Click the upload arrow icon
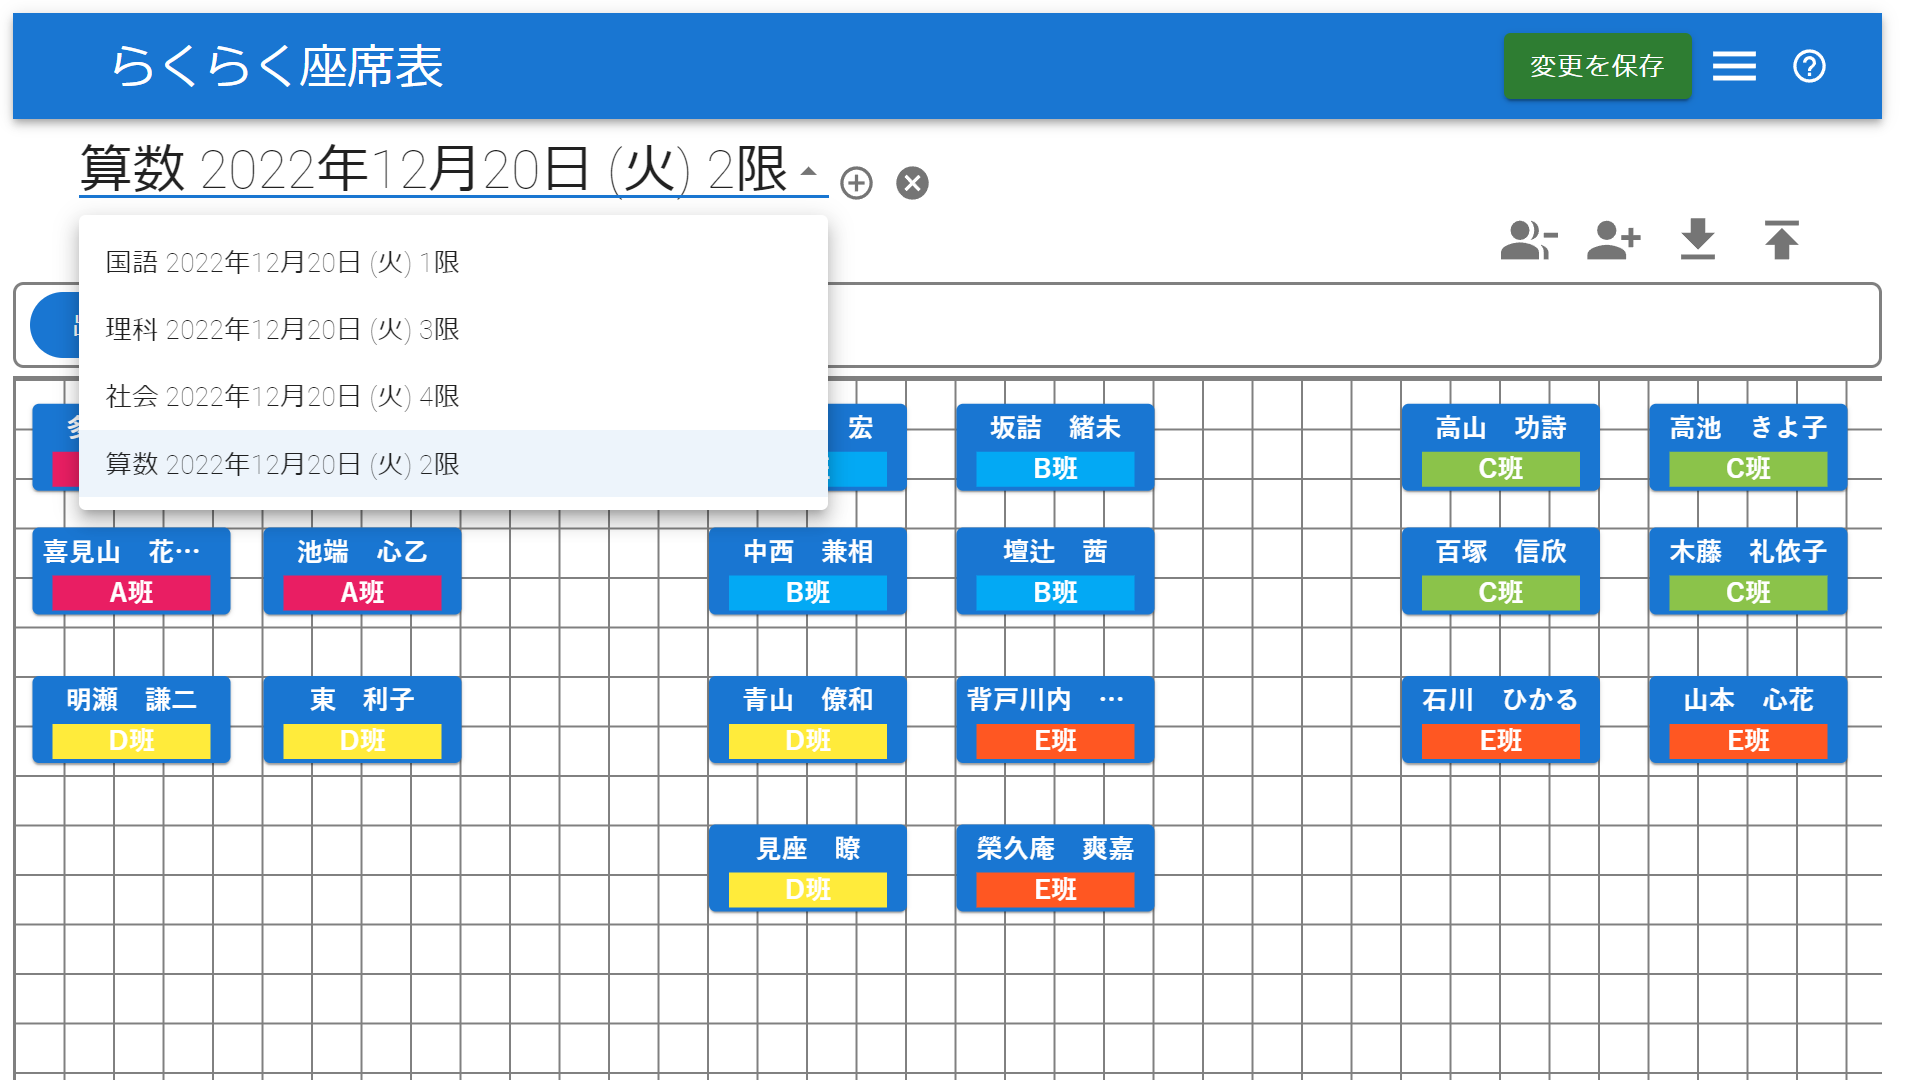The width and height of the screenshot is (1920, 1080). tap(1781, 240)
